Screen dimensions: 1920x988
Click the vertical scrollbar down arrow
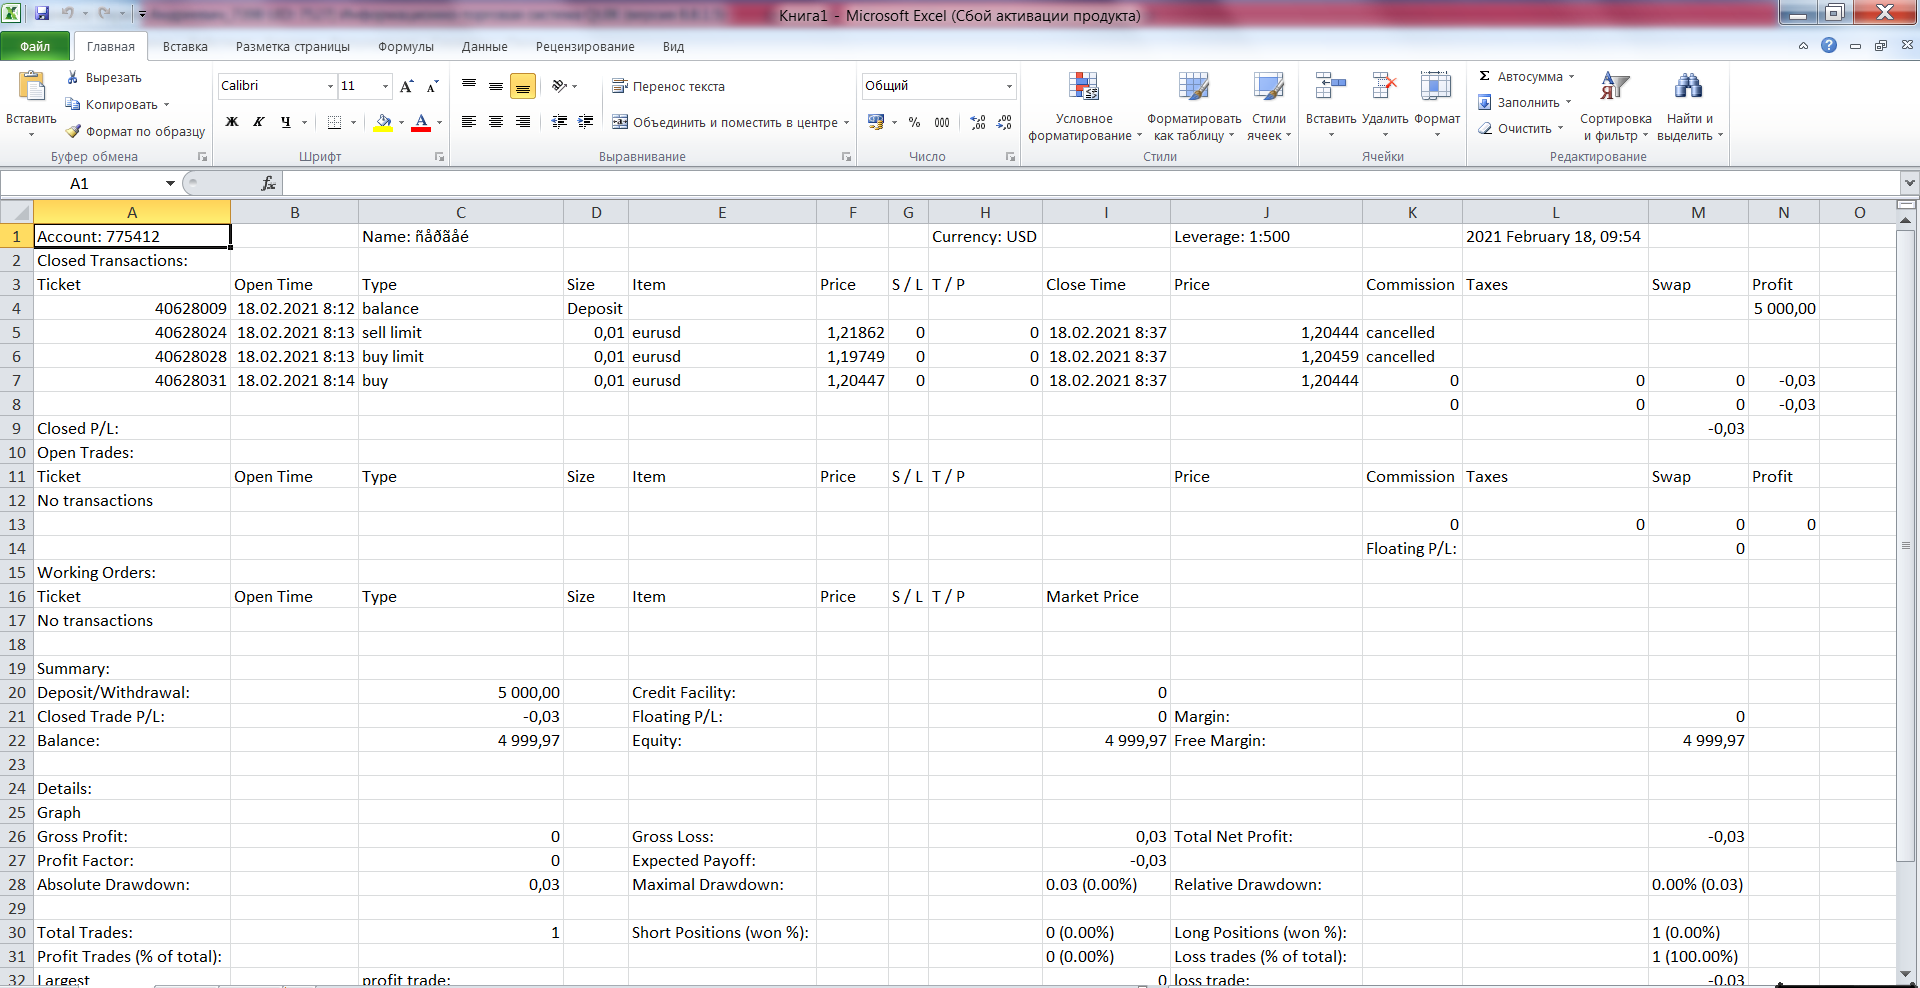click(1906, 974)
